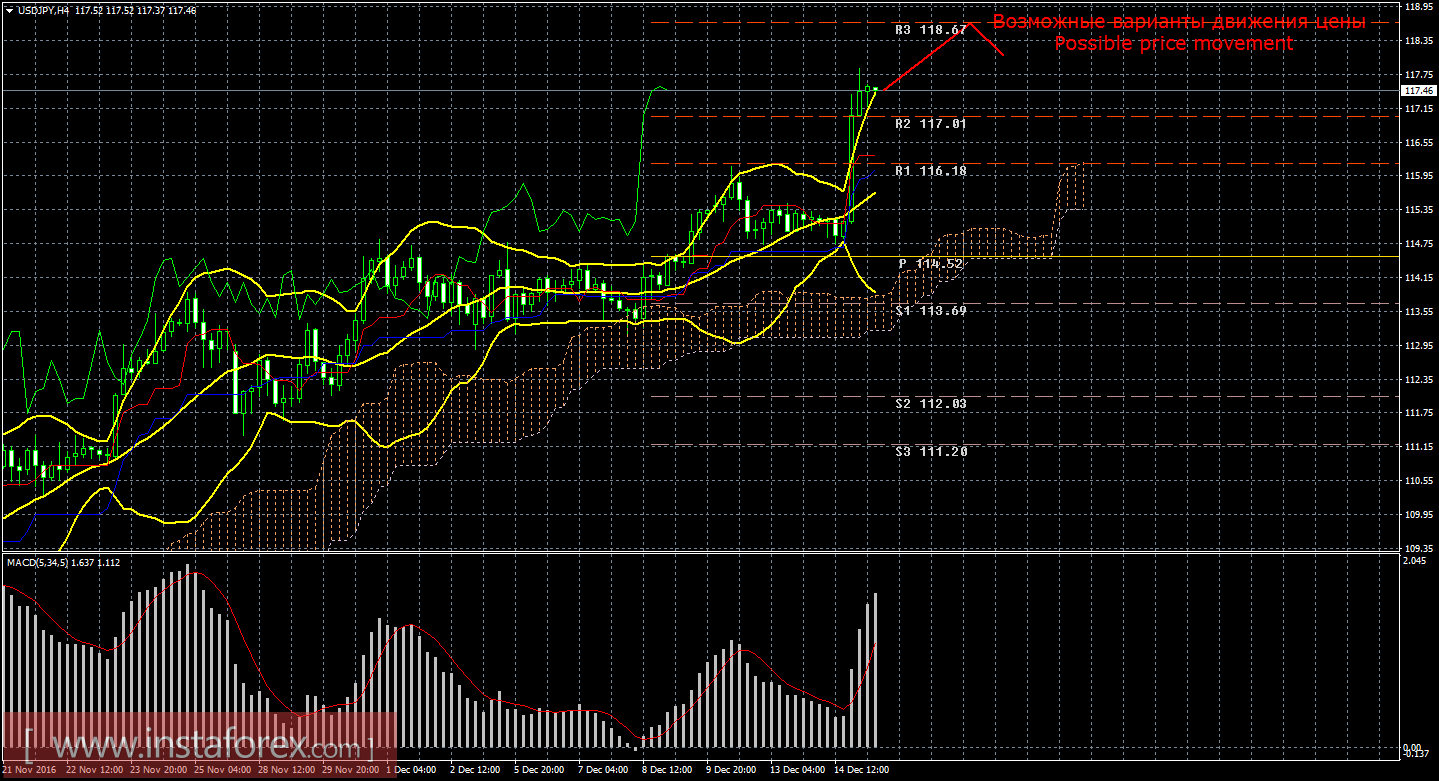Click the 113.55 price axis label
The width and height of the screenshot is (1439, 781).
(1419, 312)
